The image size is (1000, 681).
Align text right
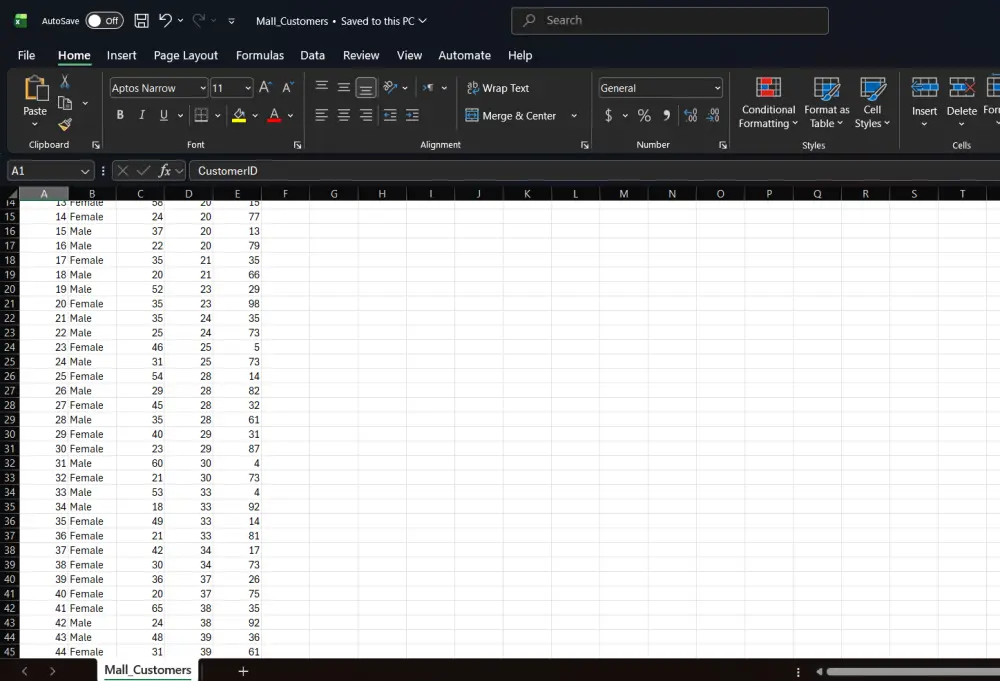(366, 115)
